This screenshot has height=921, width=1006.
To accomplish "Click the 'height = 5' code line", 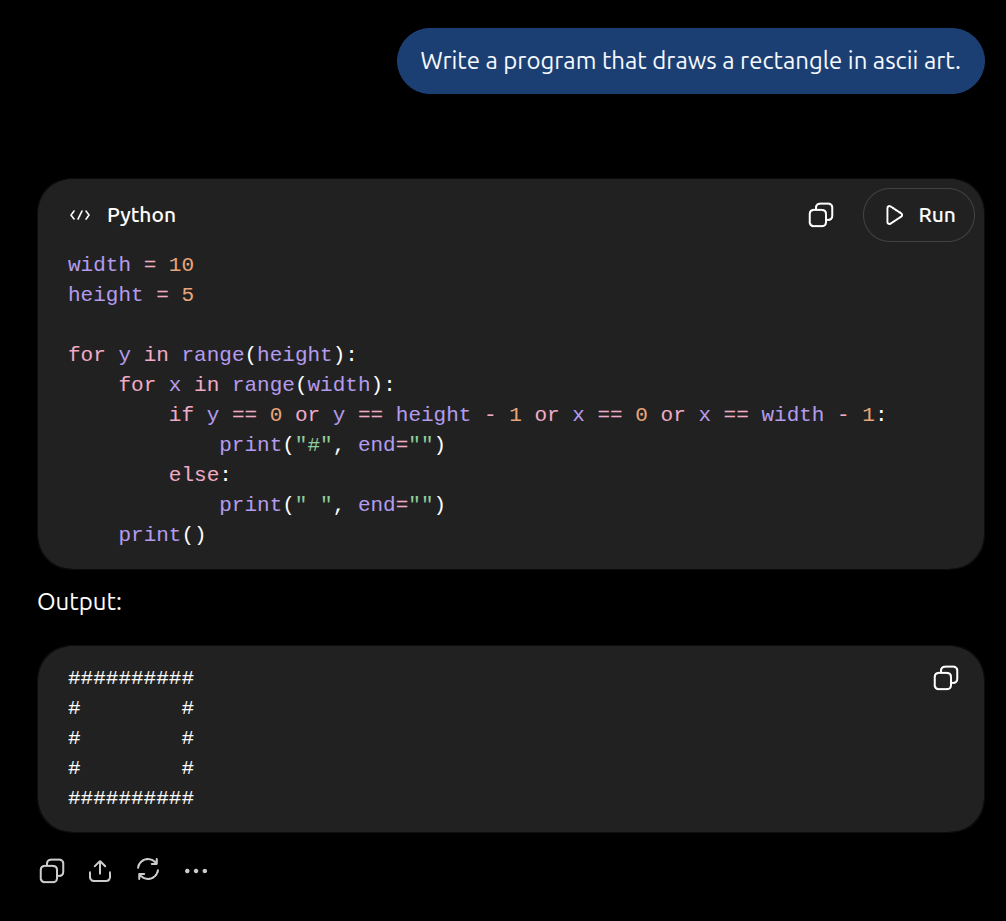I will point(131,294).
